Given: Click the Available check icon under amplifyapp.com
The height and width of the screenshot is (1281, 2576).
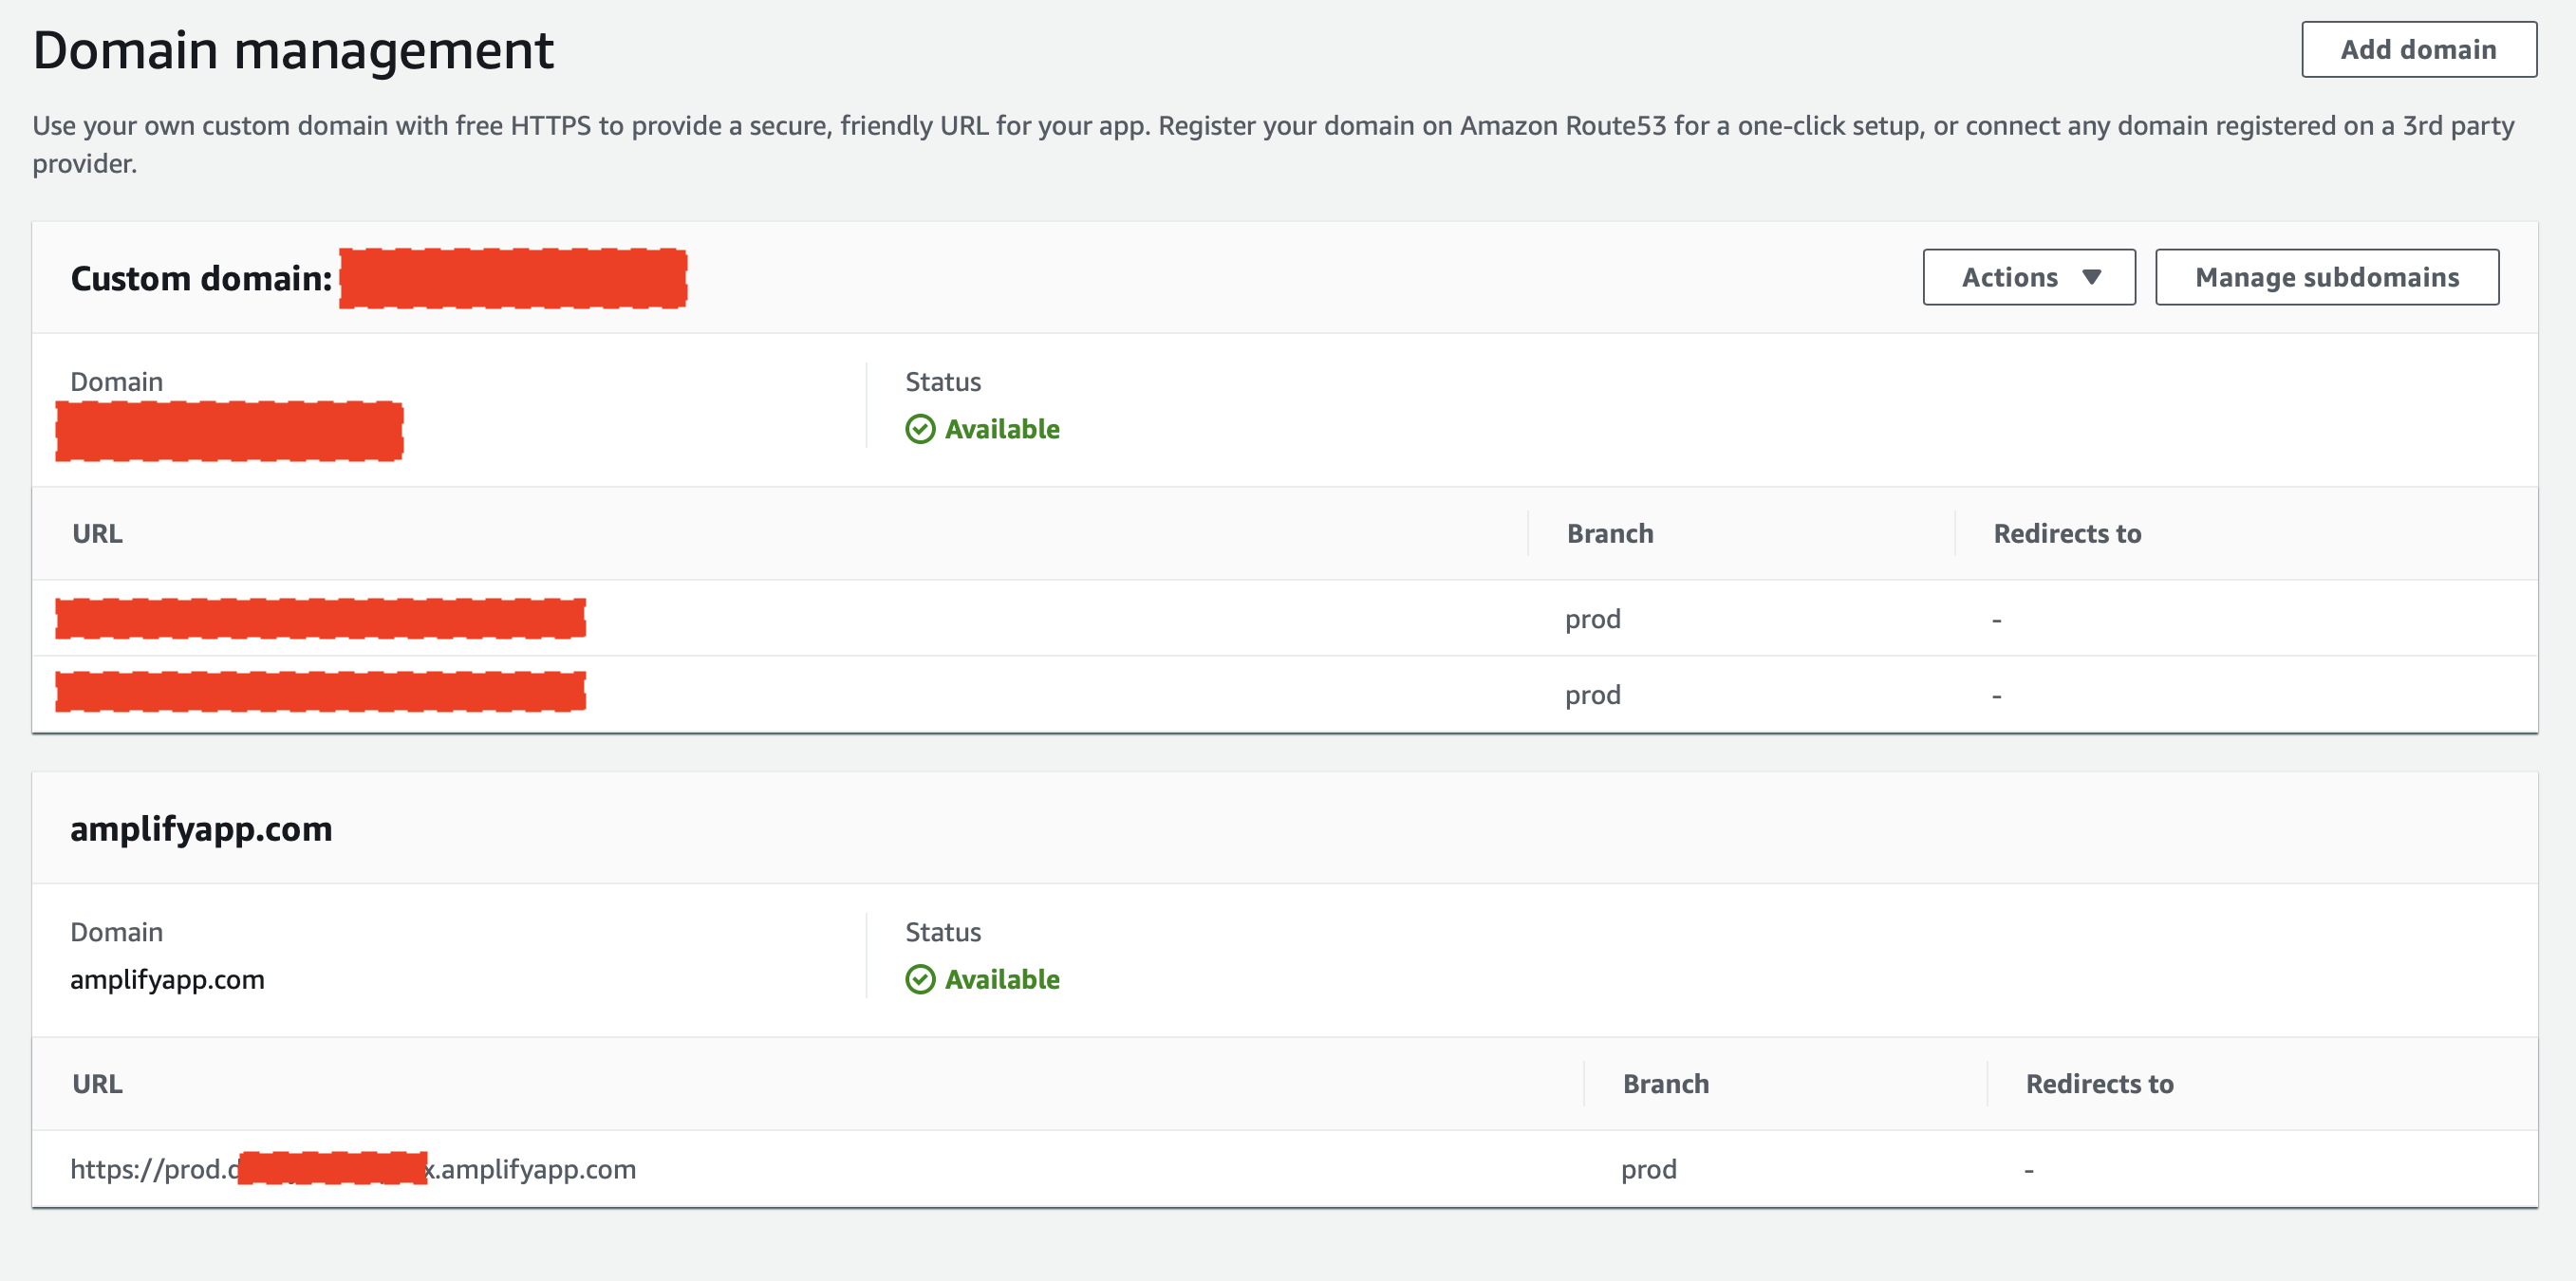Looking at the screenshot, I should click(919, 979).
